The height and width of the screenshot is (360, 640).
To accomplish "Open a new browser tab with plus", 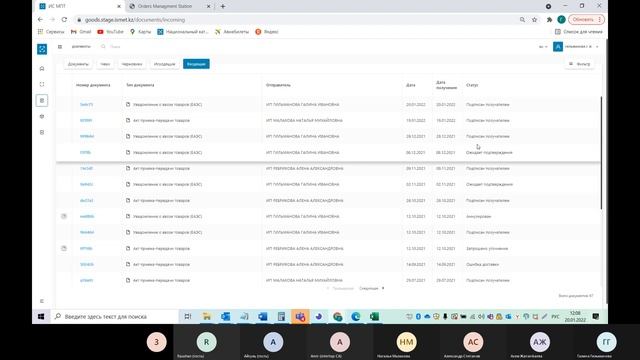I will pos(223,7).
